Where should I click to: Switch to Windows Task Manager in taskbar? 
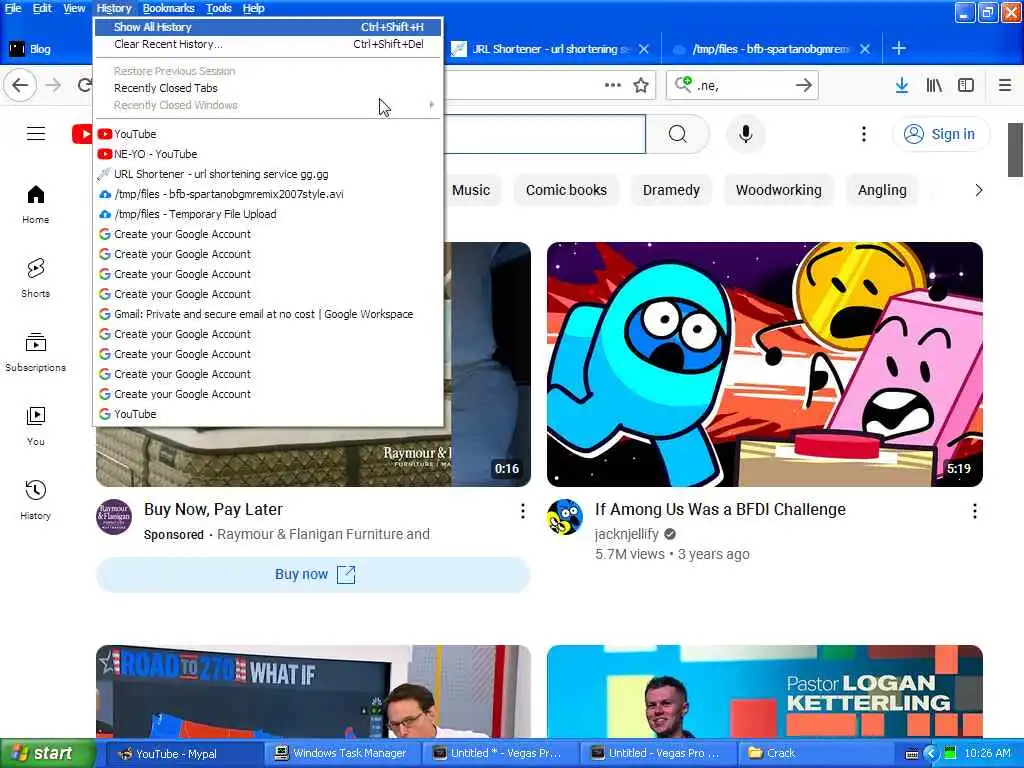[x=342, y=754]
